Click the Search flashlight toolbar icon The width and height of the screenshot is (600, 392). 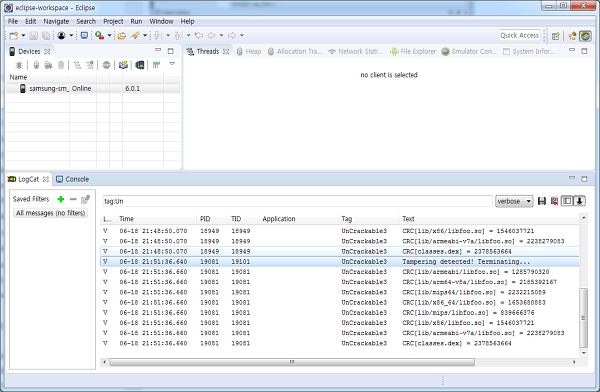[135, 36]
